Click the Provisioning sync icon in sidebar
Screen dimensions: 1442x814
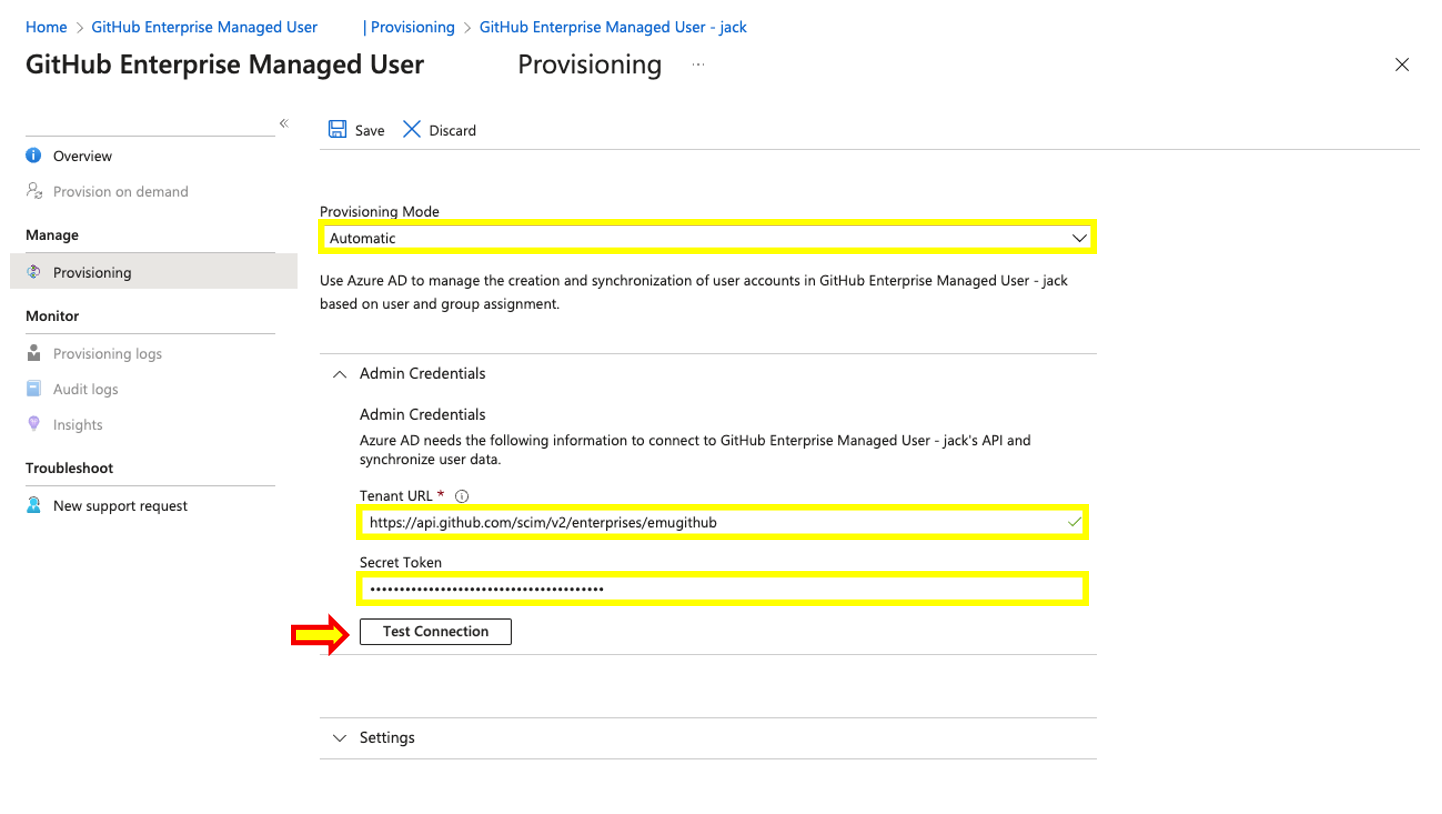point(34,272)
